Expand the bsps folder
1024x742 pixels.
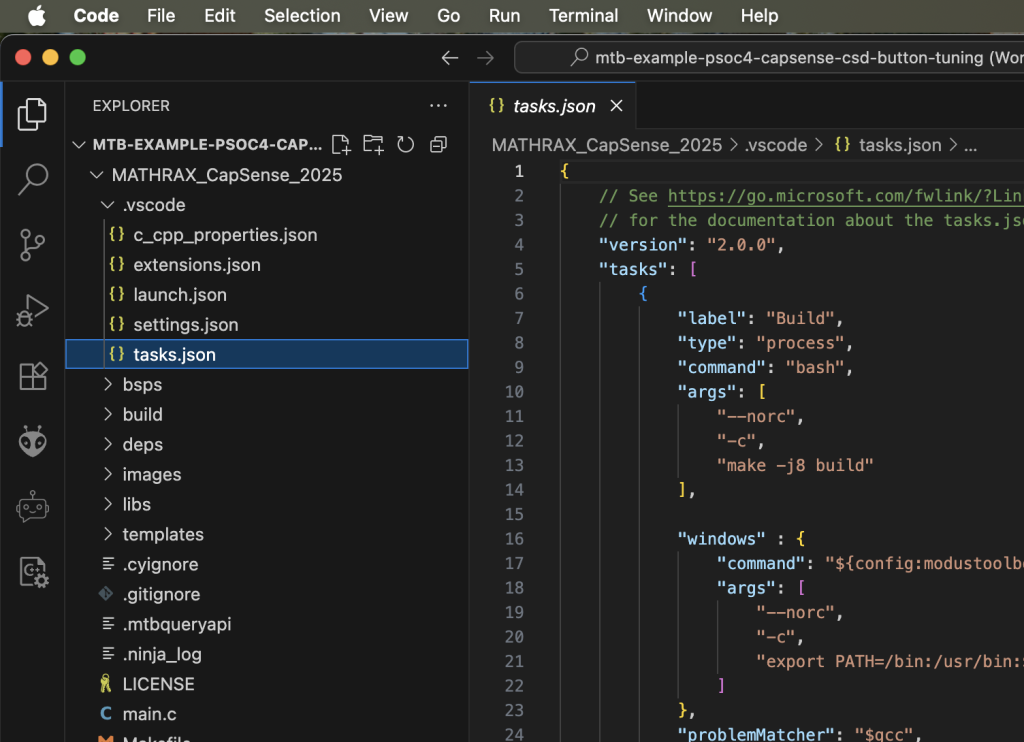click(108, 385)
